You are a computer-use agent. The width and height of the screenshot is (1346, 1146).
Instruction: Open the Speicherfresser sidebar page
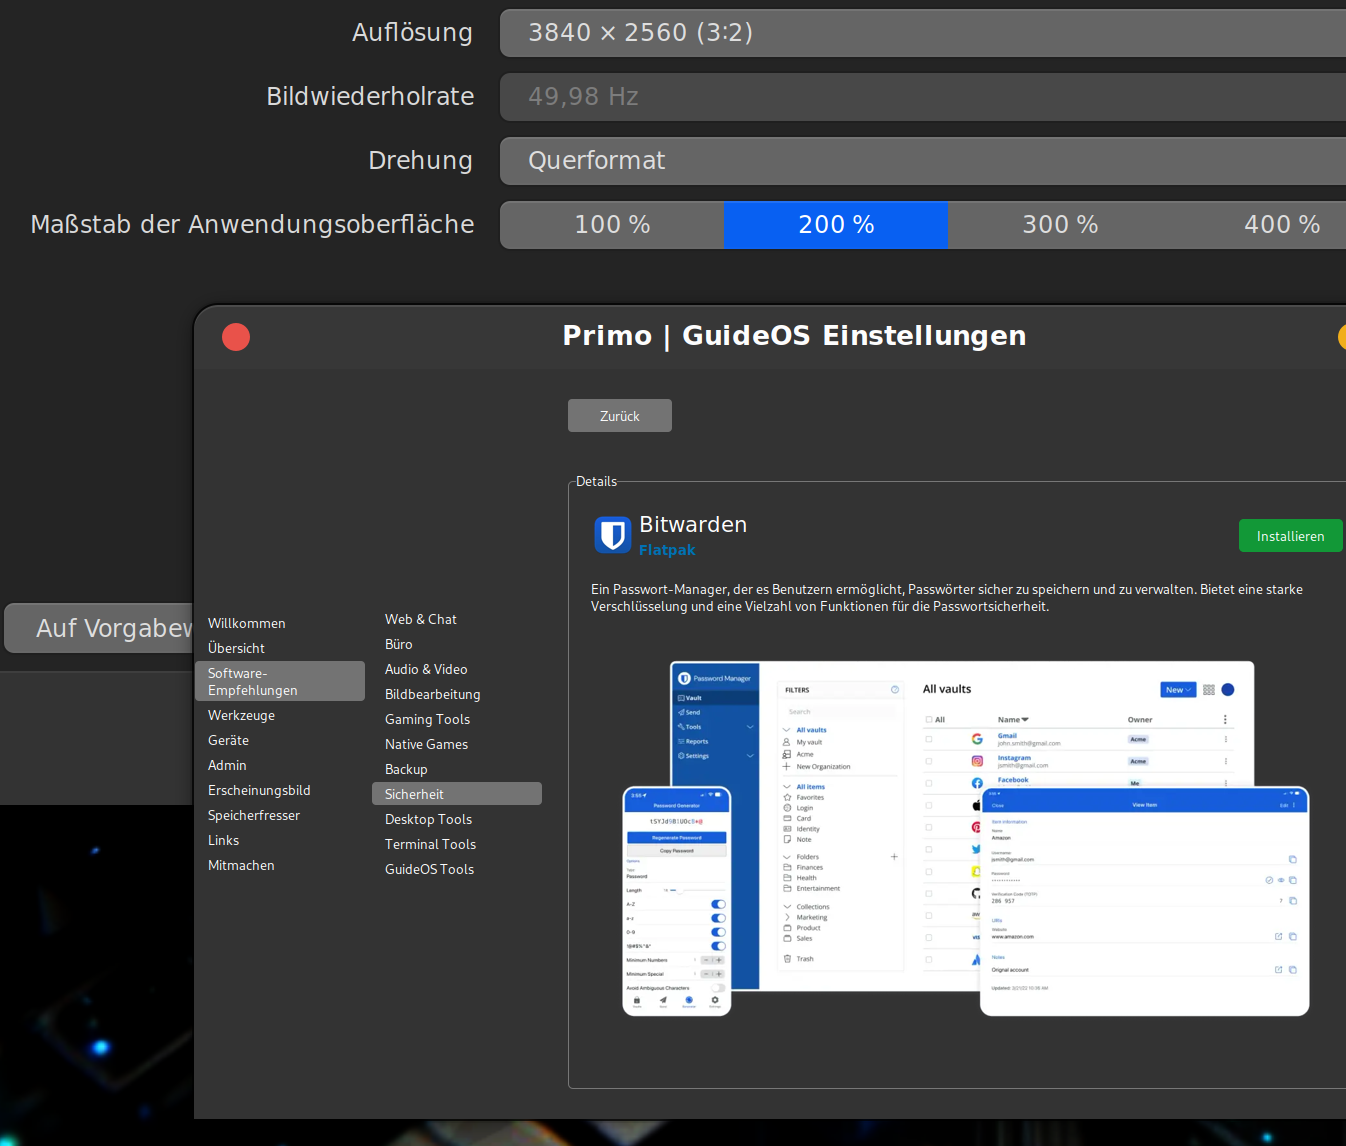pyautogui.click(x=254, y=815)
